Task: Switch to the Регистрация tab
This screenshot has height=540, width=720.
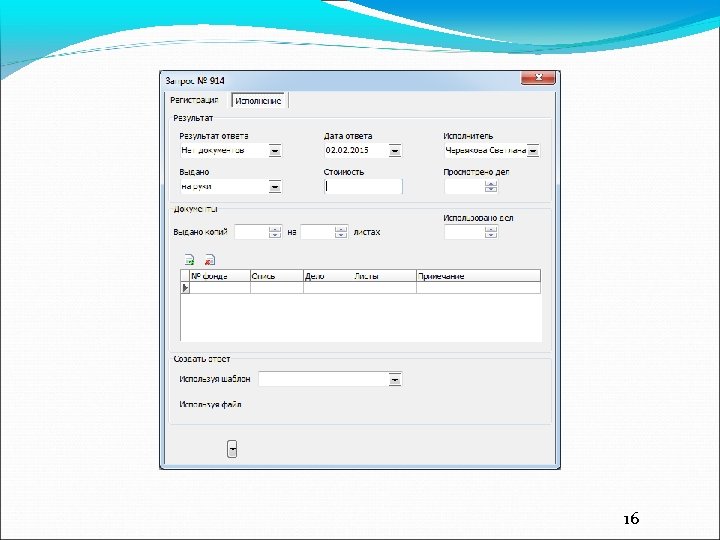Action: [194, 100]
